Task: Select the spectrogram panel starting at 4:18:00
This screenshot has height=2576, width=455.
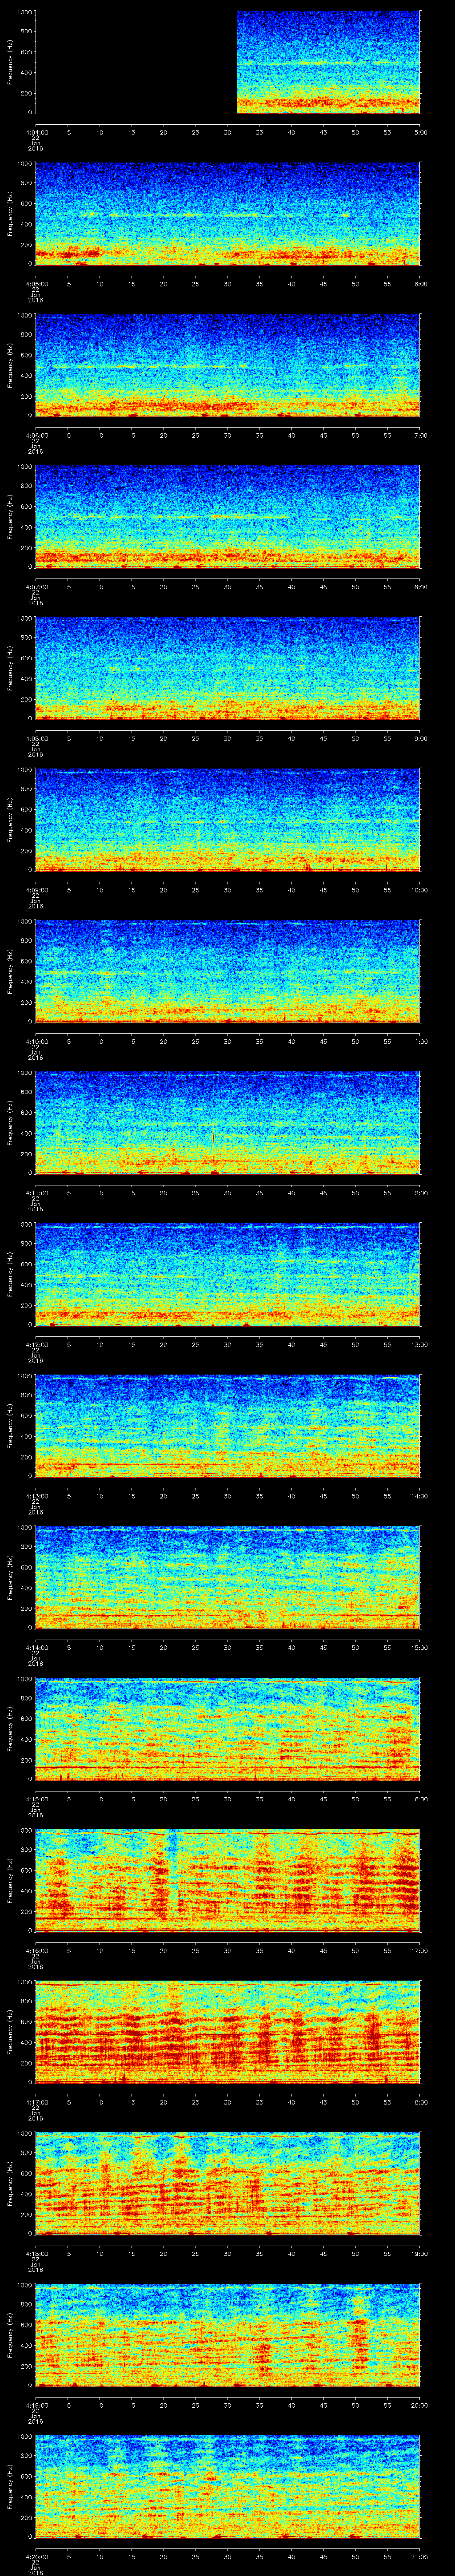Action: (228, 2184)
